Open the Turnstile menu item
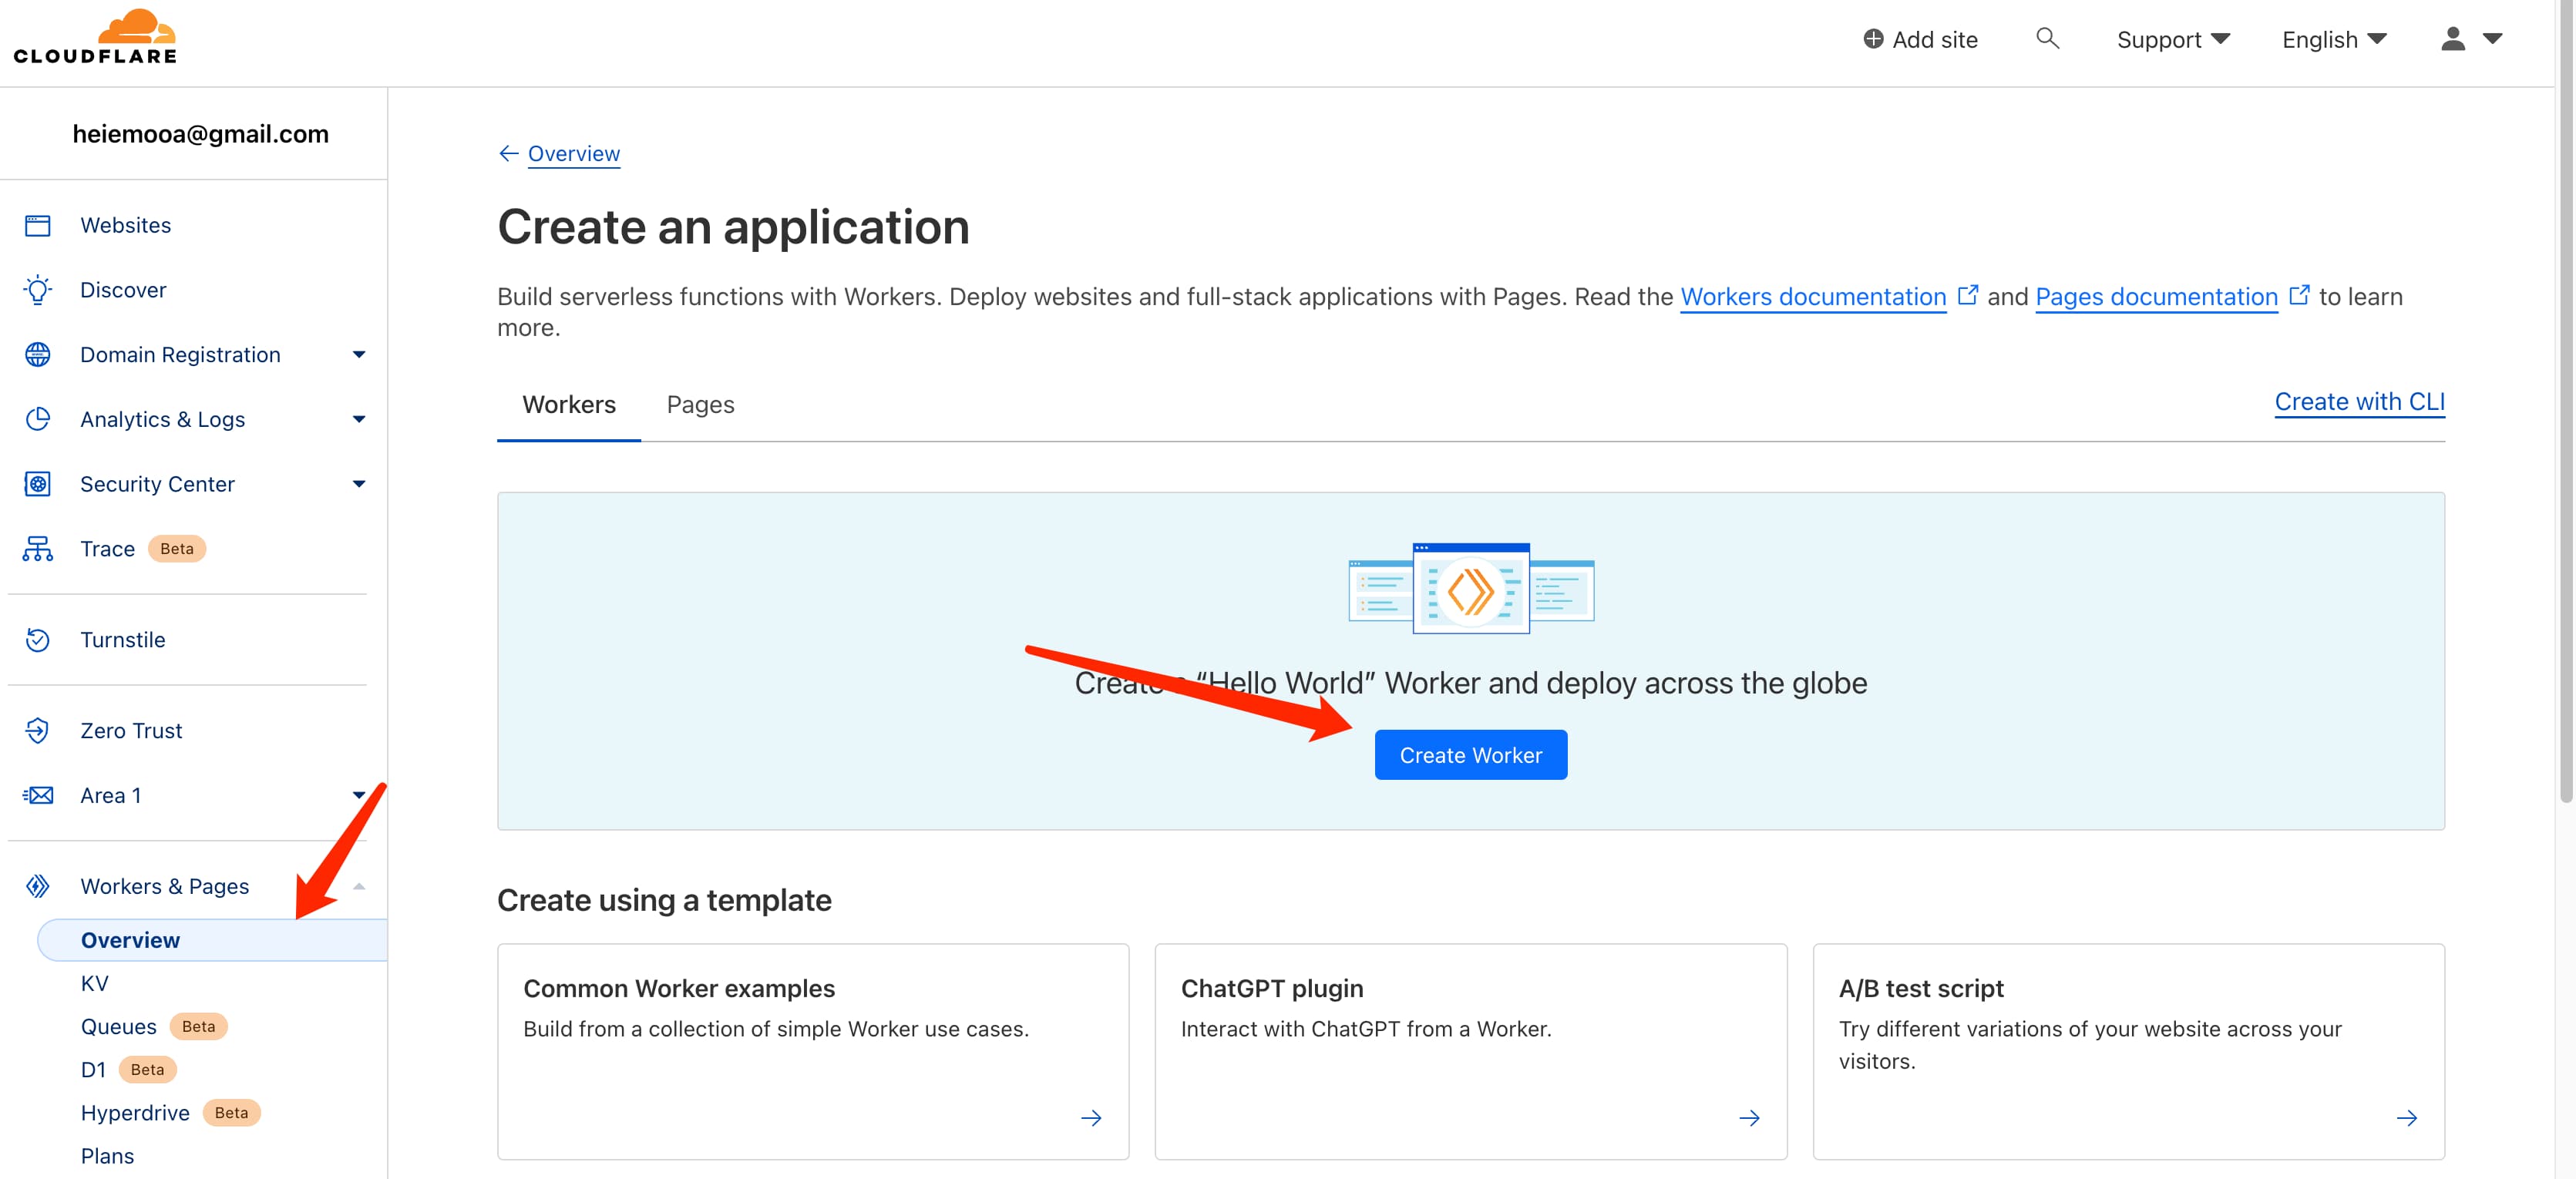The image size is (2576, 1179). click(123, 640)
